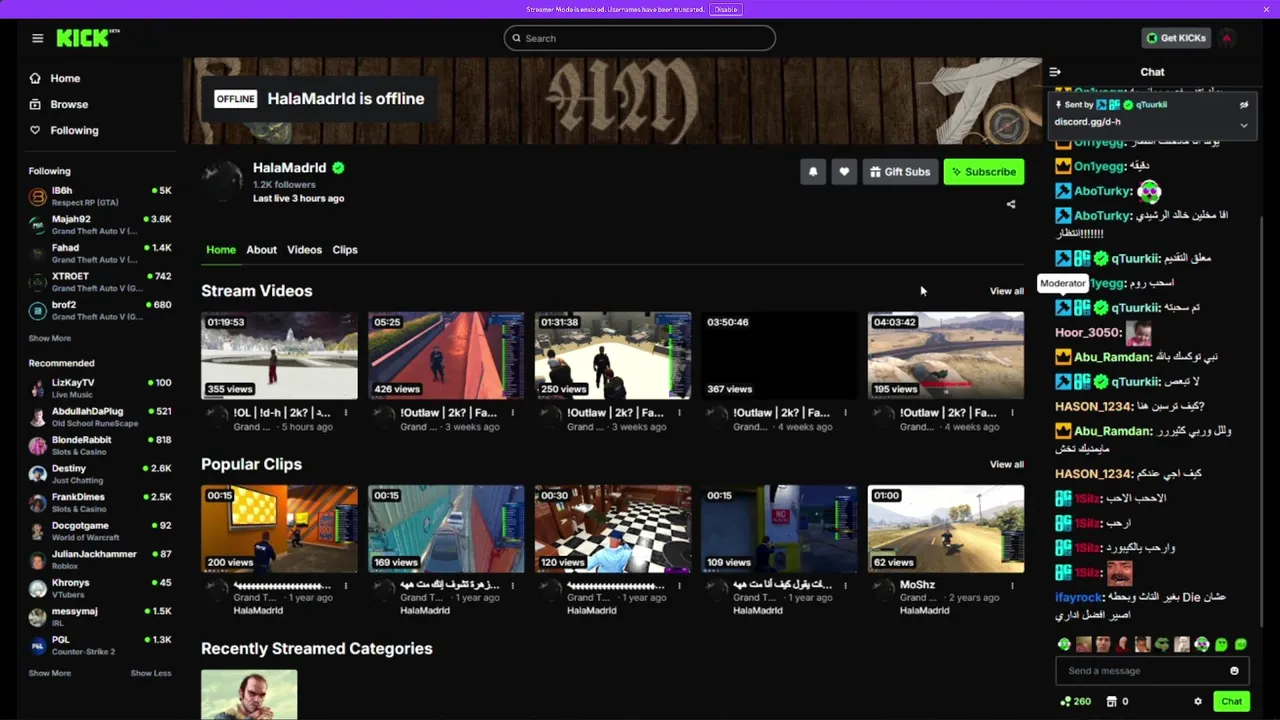The height and width of the screenshot is (720, 1280).
Task: Toggle notification bell for HalaMadrId
Action: pyautogui.click(x=813, y=172)
